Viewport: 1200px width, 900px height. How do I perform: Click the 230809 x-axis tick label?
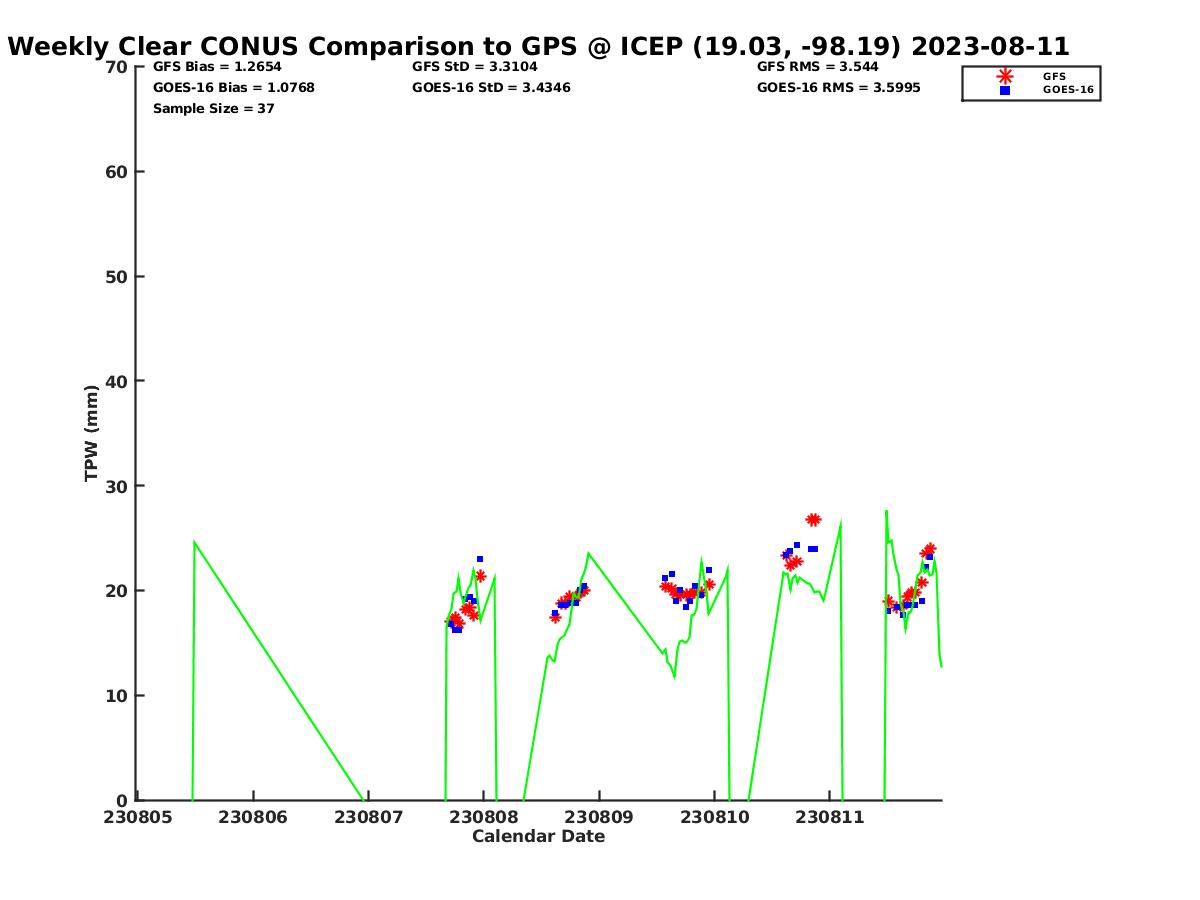pos(599,817)
